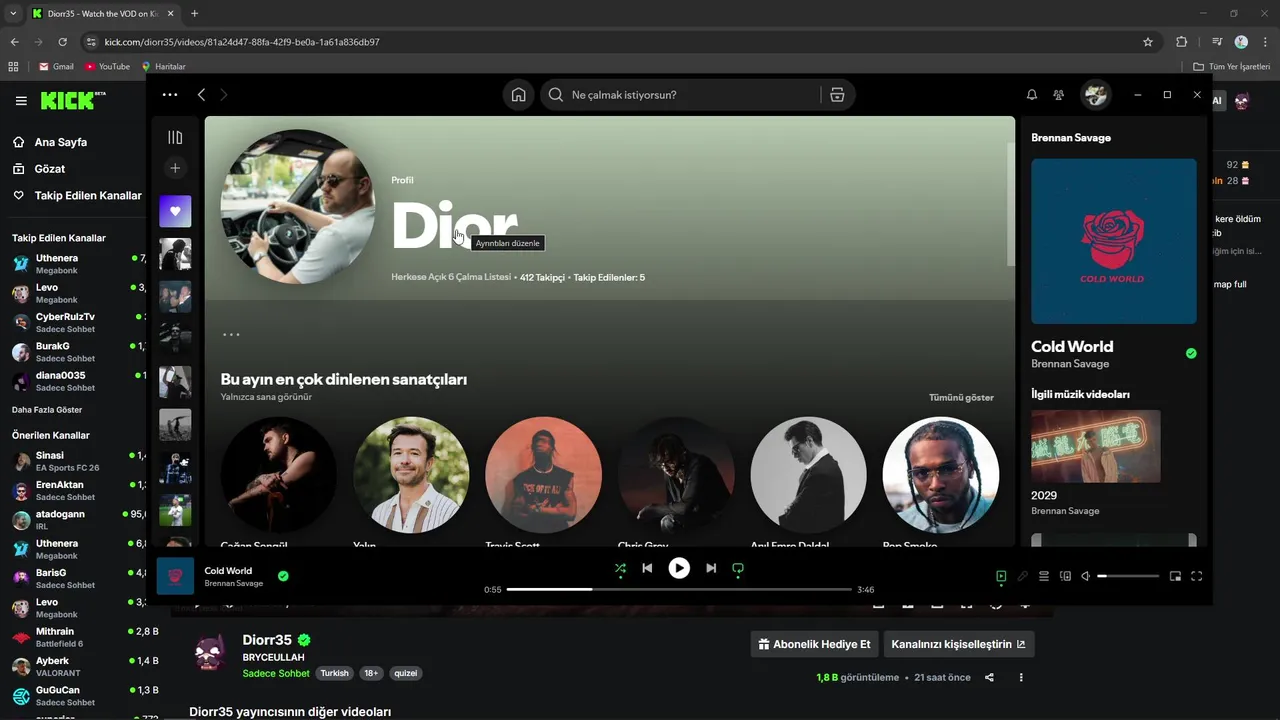1280x720 pixels.
Task: Open a new Chrome tab
Action: (194, 13)
